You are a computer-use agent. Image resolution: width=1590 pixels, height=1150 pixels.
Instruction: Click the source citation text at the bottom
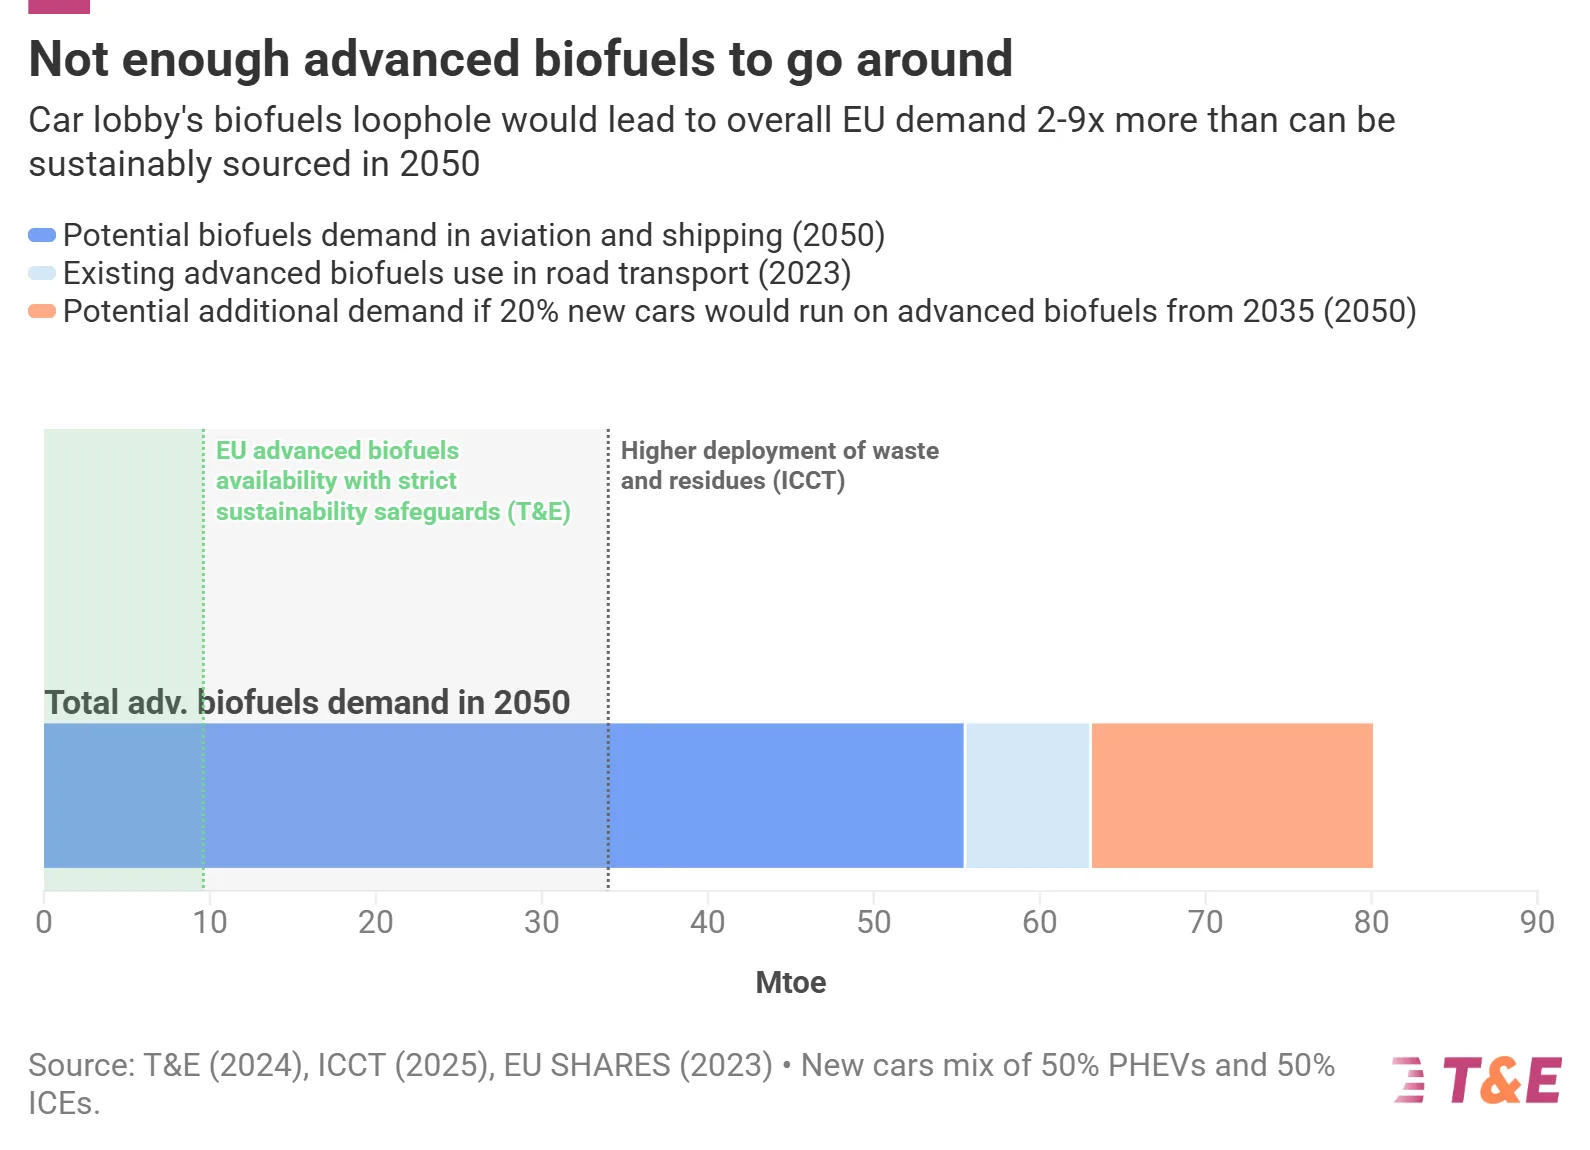pyautogui.click(x=680, y=1083)
